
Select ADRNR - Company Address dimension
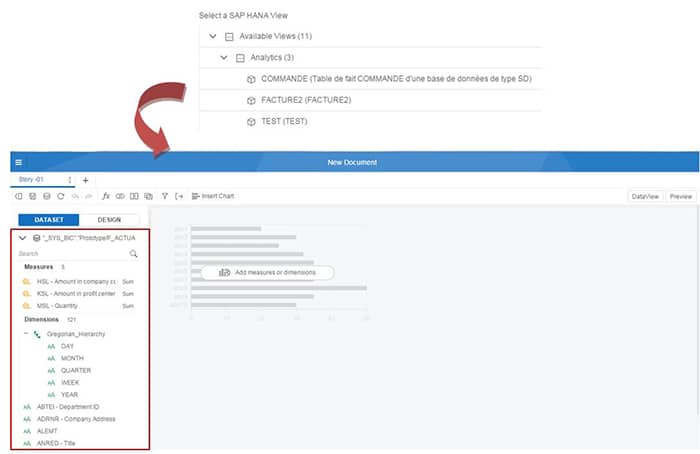(76, 419)
